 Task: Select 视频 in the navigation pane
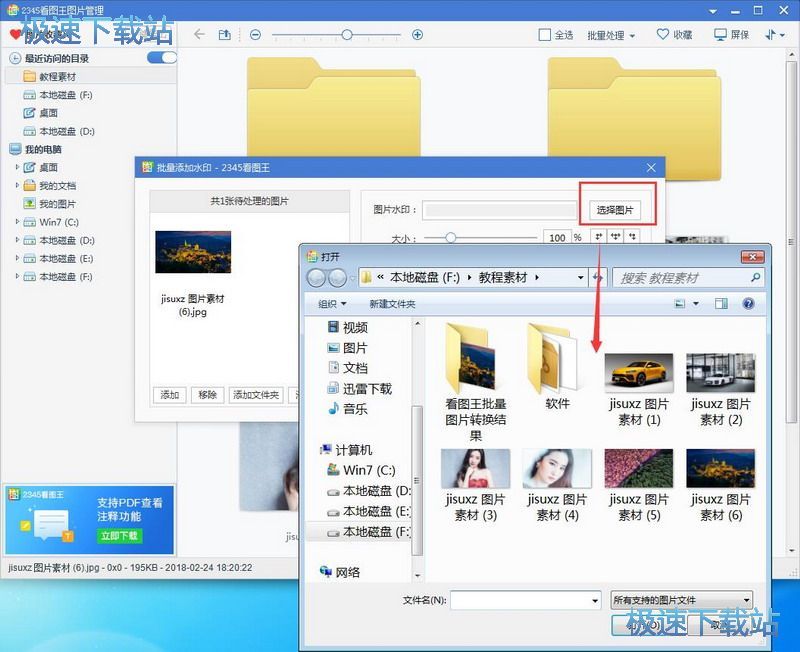tap(348, 327)
